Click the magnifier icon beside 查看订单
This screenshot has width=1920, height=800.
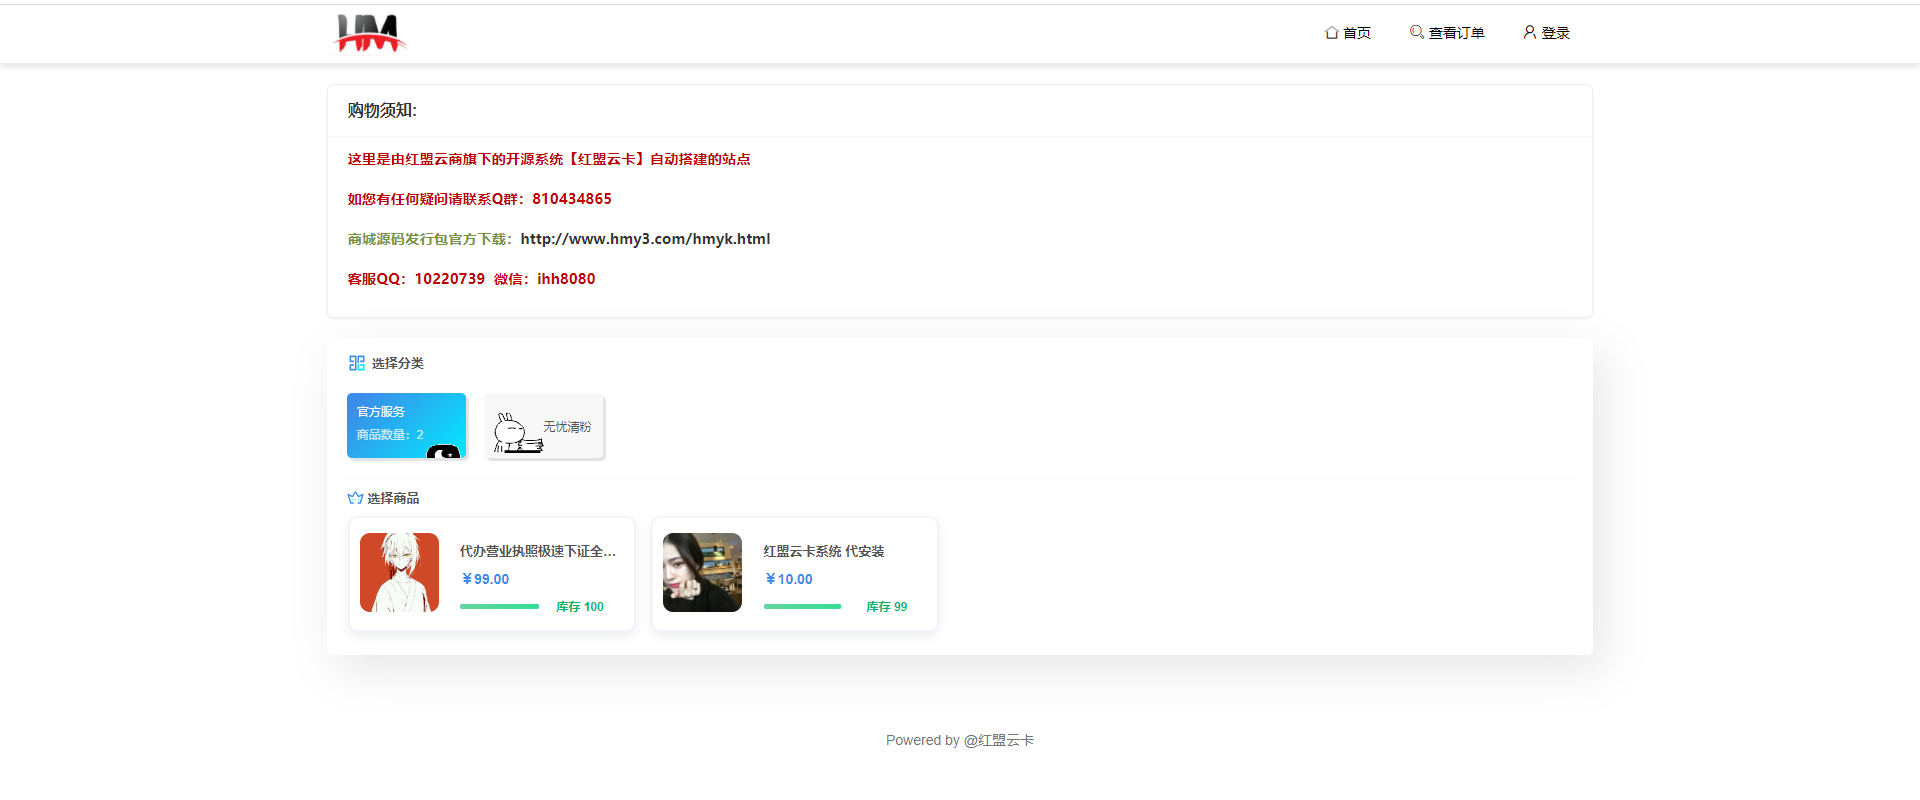click(x=1416, y=32)
